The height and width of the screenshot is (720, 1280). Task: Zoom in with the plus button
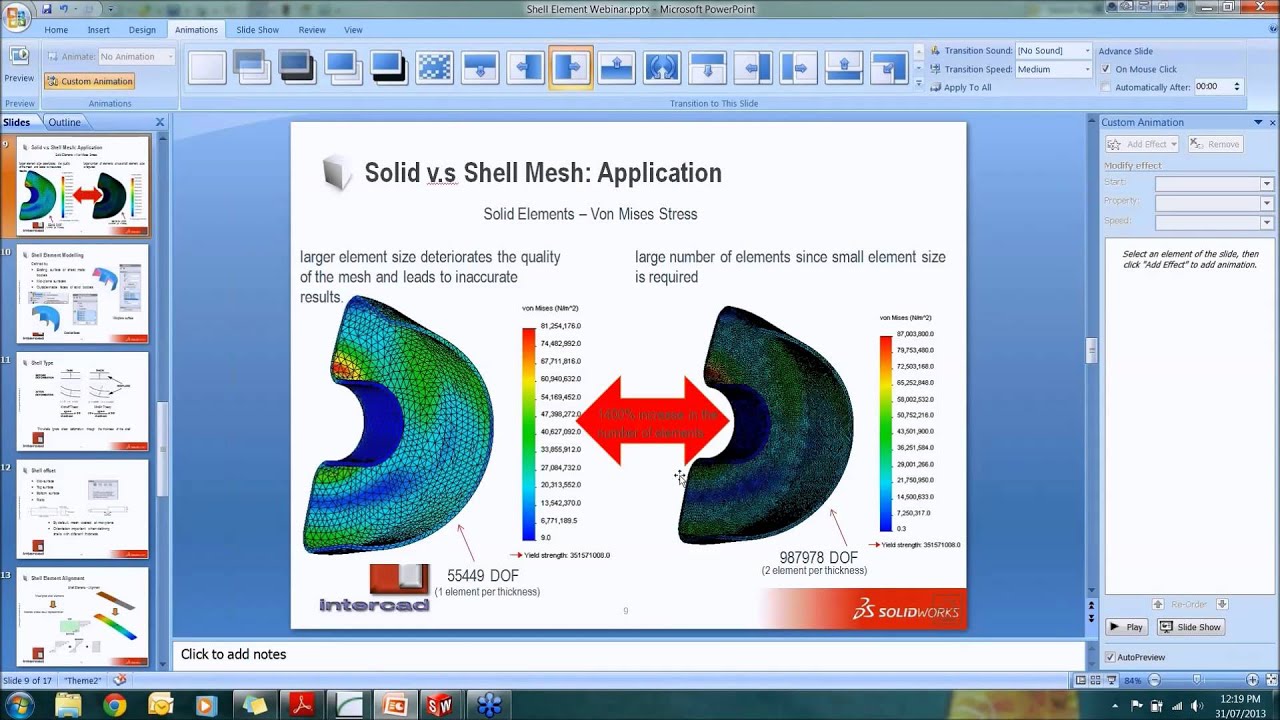1252,681
